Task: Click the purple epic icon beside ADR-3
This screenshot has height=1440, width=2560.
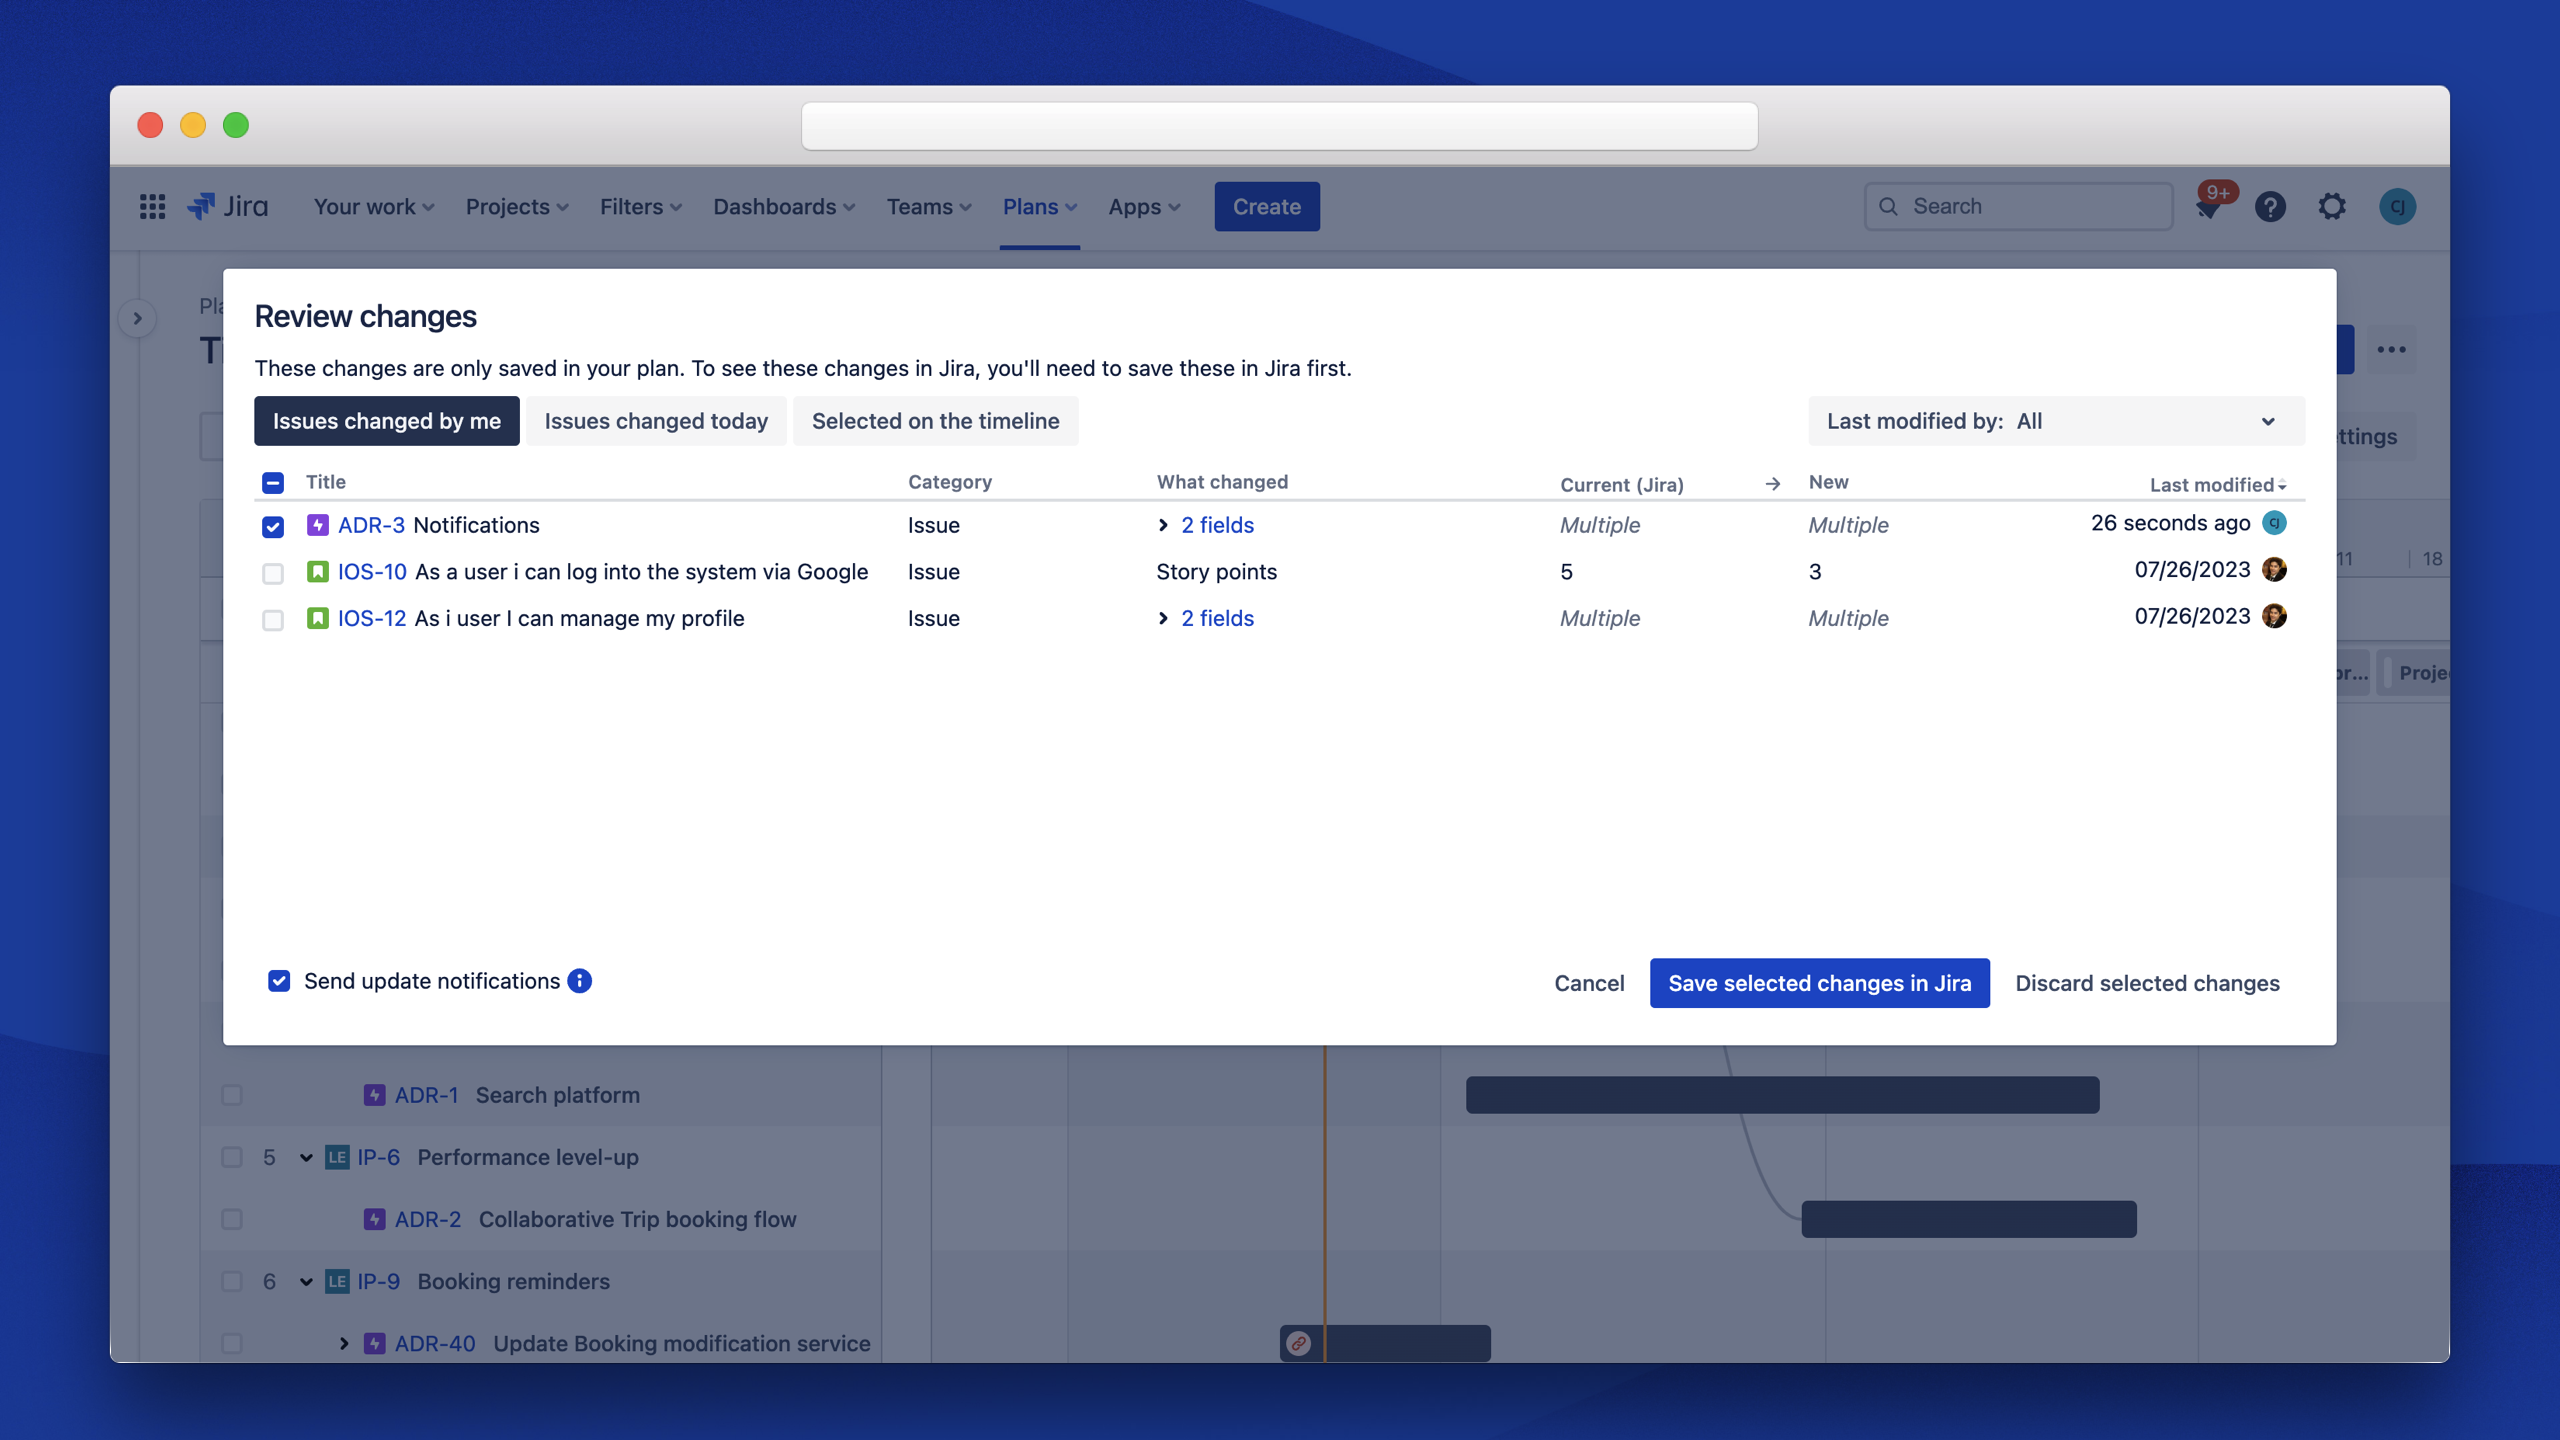Action: point(317,525)
